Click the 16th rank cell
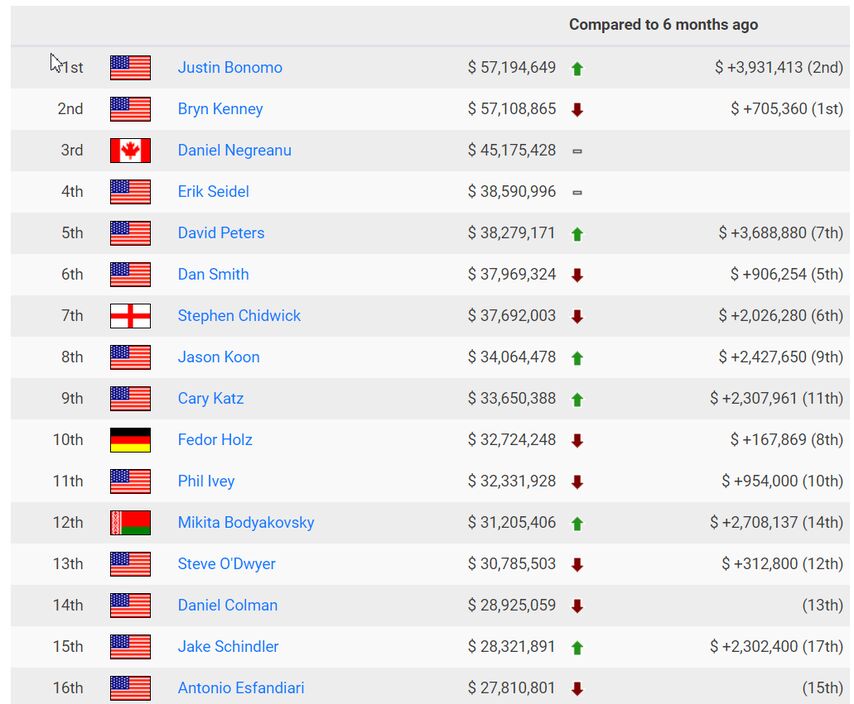The width and height of the screenshot is (854, 704). (68, 688)
